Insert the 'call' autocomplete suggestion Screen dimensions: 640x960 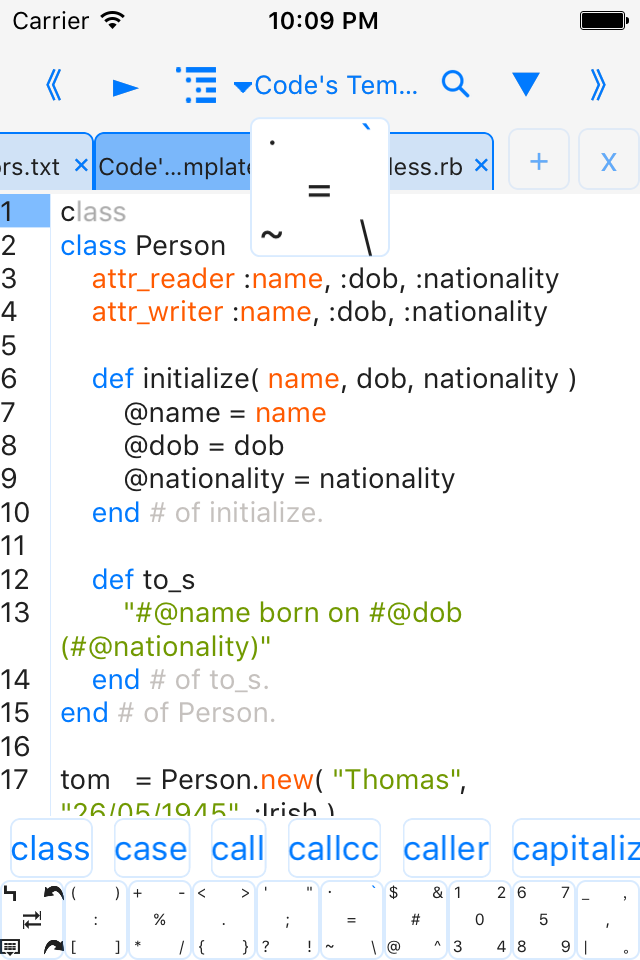pos(238,848)
